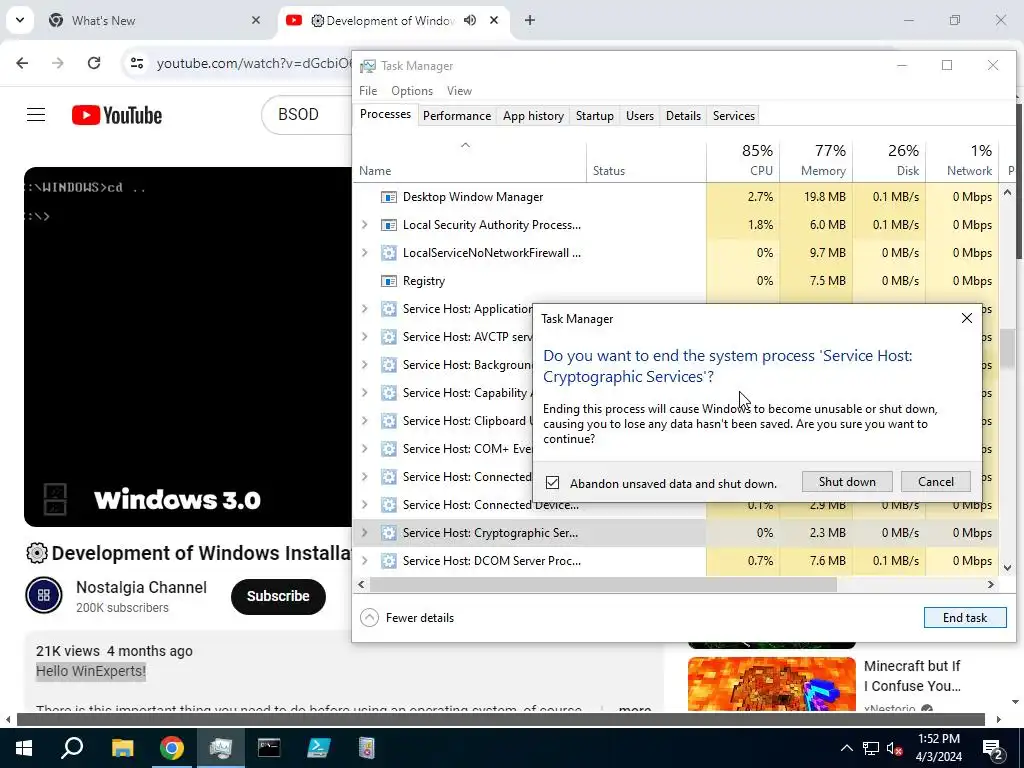Expand Service Host: Clipboard row

[x=364, y=421]
